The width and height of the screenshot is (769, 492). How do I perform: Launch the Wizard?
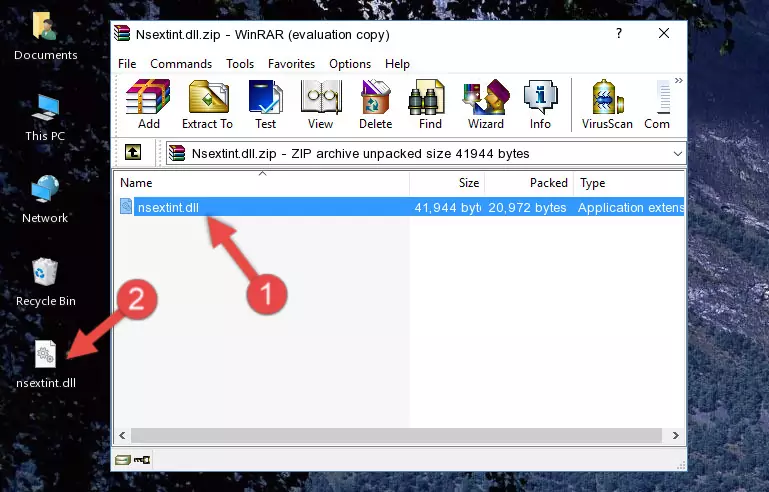tap(486, 104)
